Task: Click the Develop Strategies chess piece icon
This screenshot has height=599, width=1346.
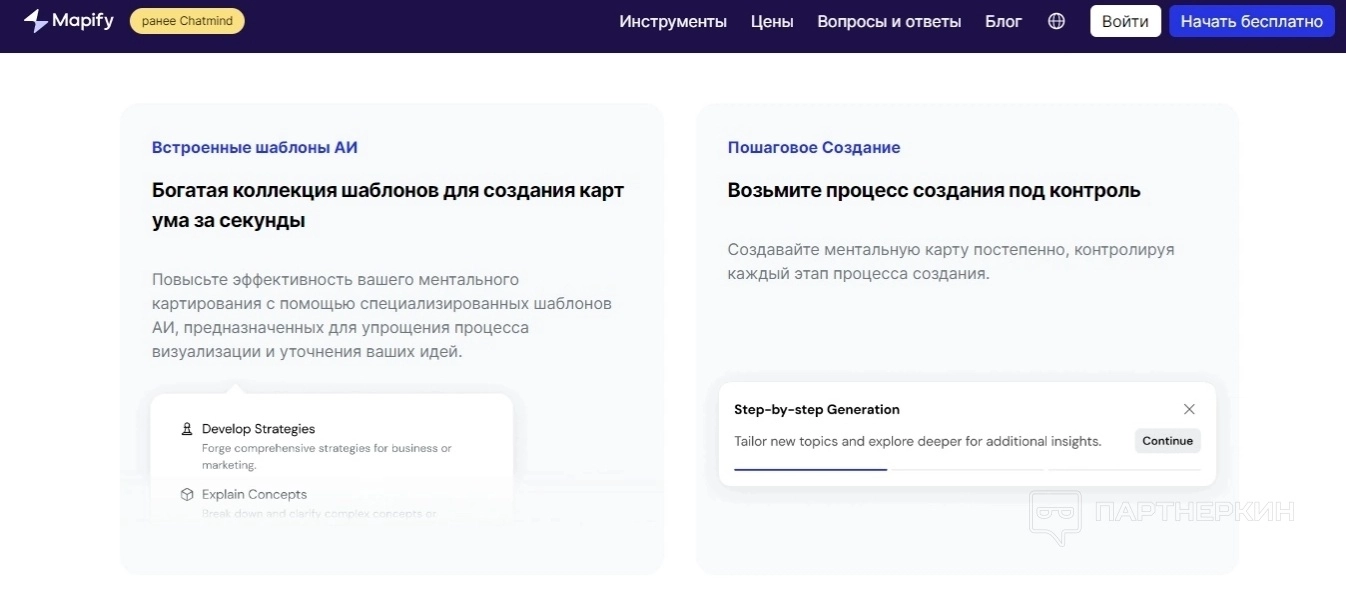Action: (186, 429)
